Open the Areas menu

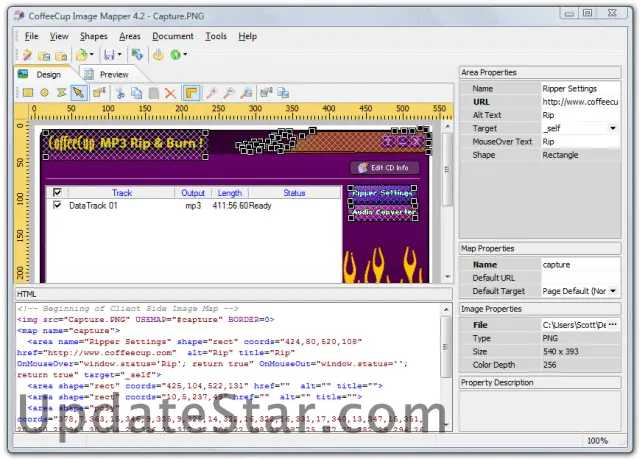tap(130, 36)
